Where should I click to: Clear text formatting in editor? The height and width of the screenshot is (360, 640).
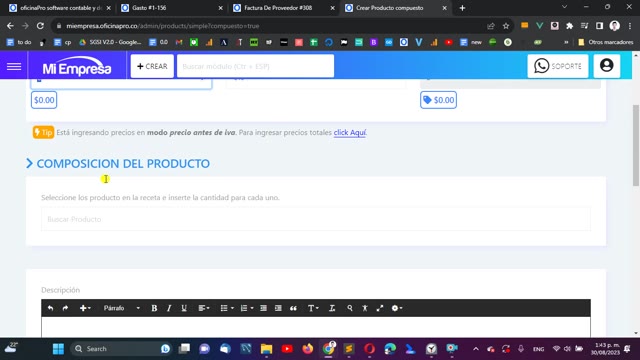(332, 308)
